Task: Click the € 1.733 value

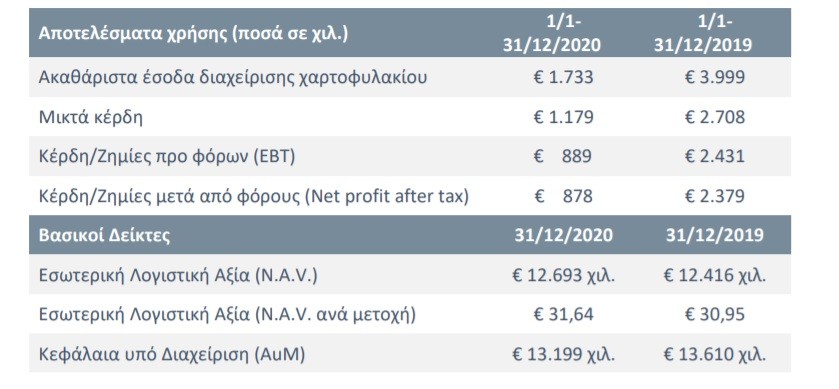Action: [x=563, y=78]
